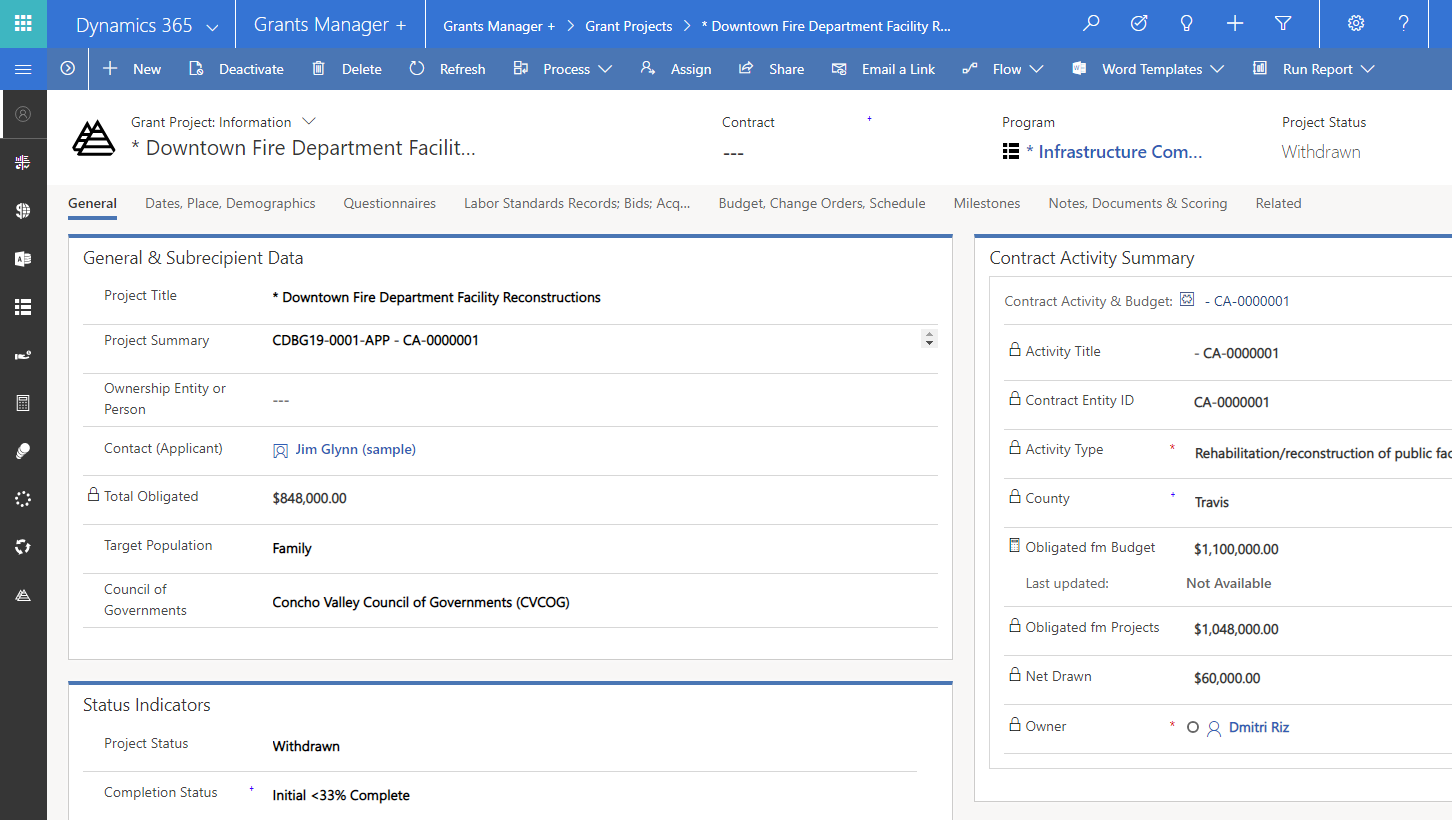Viewport: 1452px width, 820px height.
Task: Select the calculator sidebar icon
Action: [x=23, y=403]
